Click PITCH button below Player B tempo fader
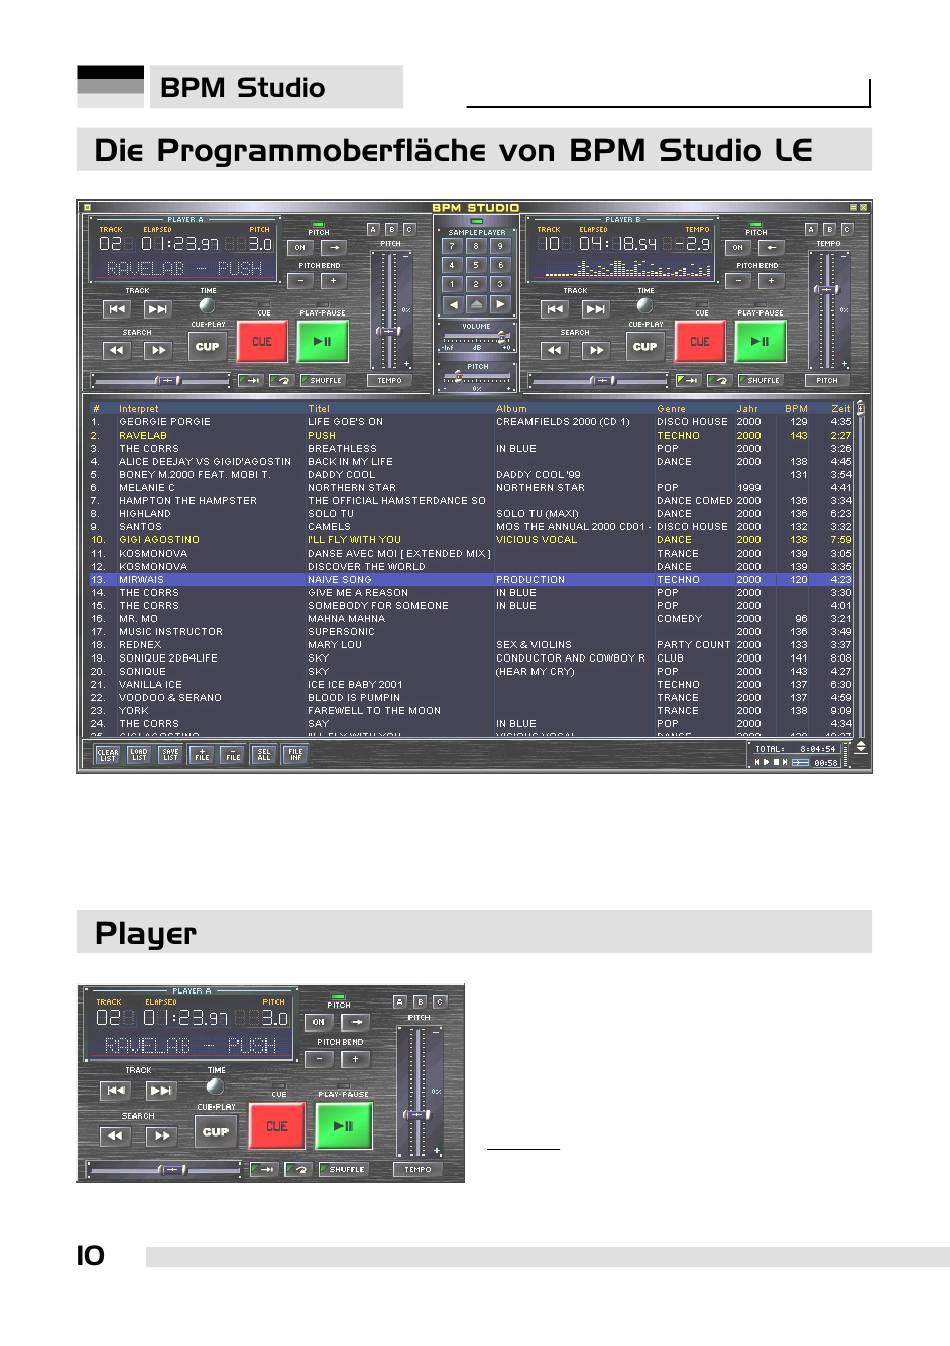The image size is (950, 1346). tap(828, 380)
